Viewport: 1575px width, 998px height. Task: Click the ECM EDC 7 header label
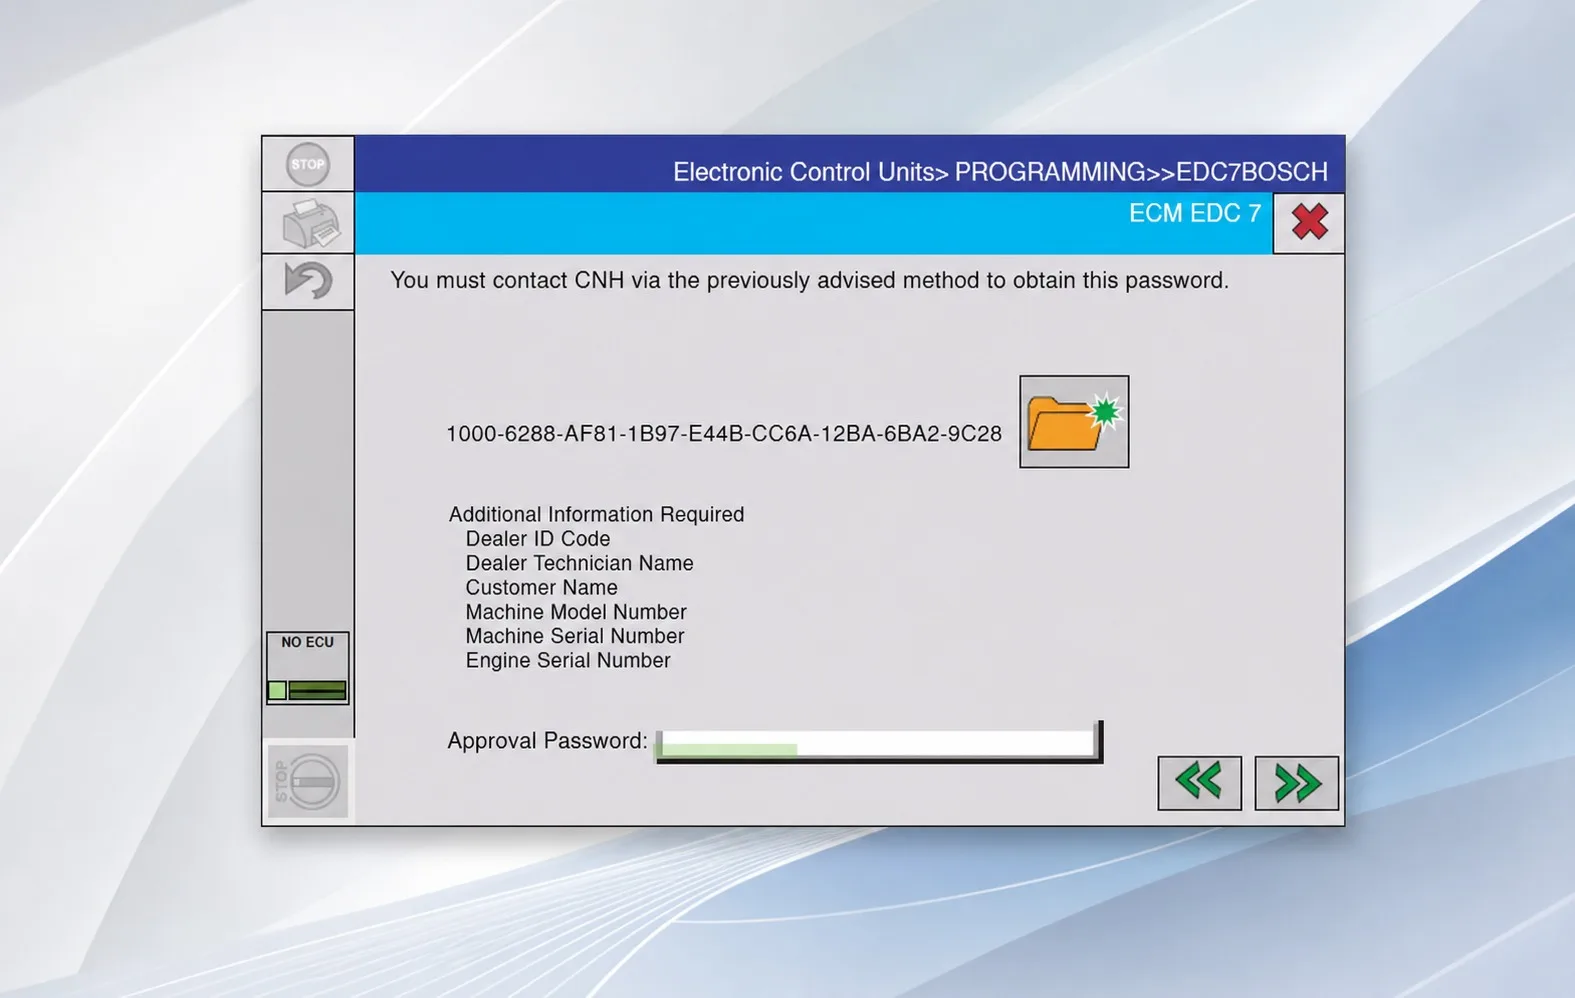[x=1194, y=213]
